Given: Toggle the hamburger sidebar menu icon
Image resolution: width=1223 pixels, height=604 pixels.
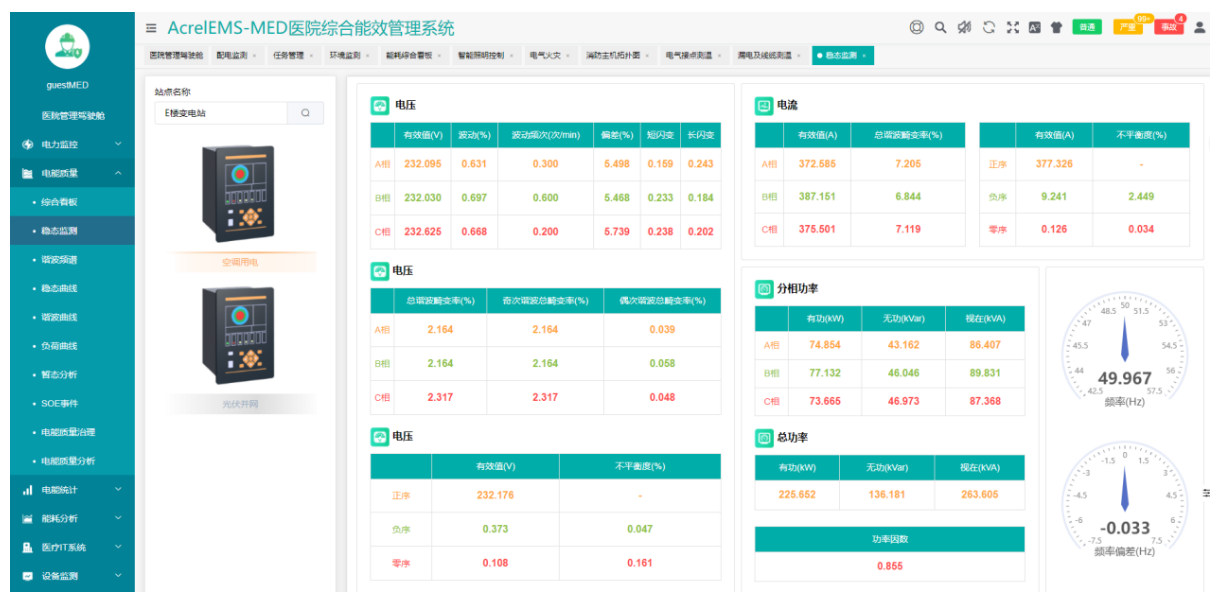Looking at the screenshot, I should click(x=151, y=28).
